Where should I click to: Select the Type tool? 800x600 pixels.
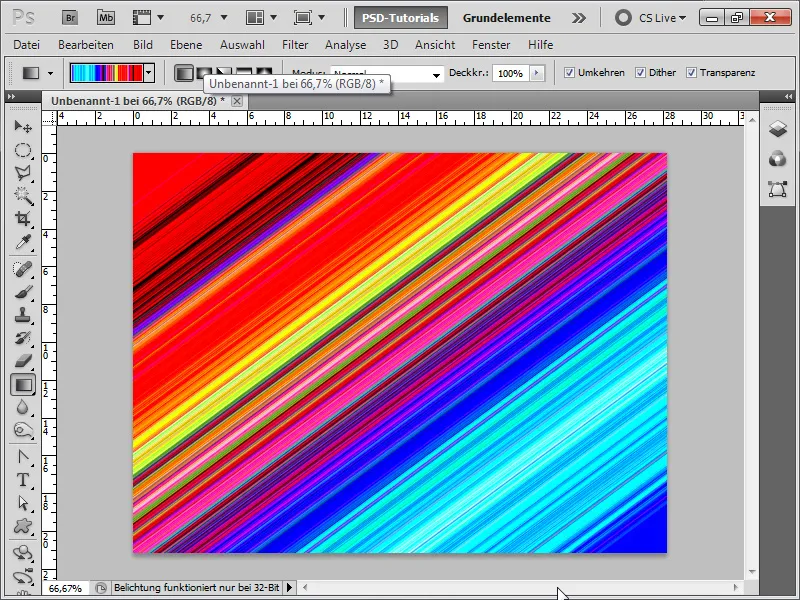[x=23, y=480]
